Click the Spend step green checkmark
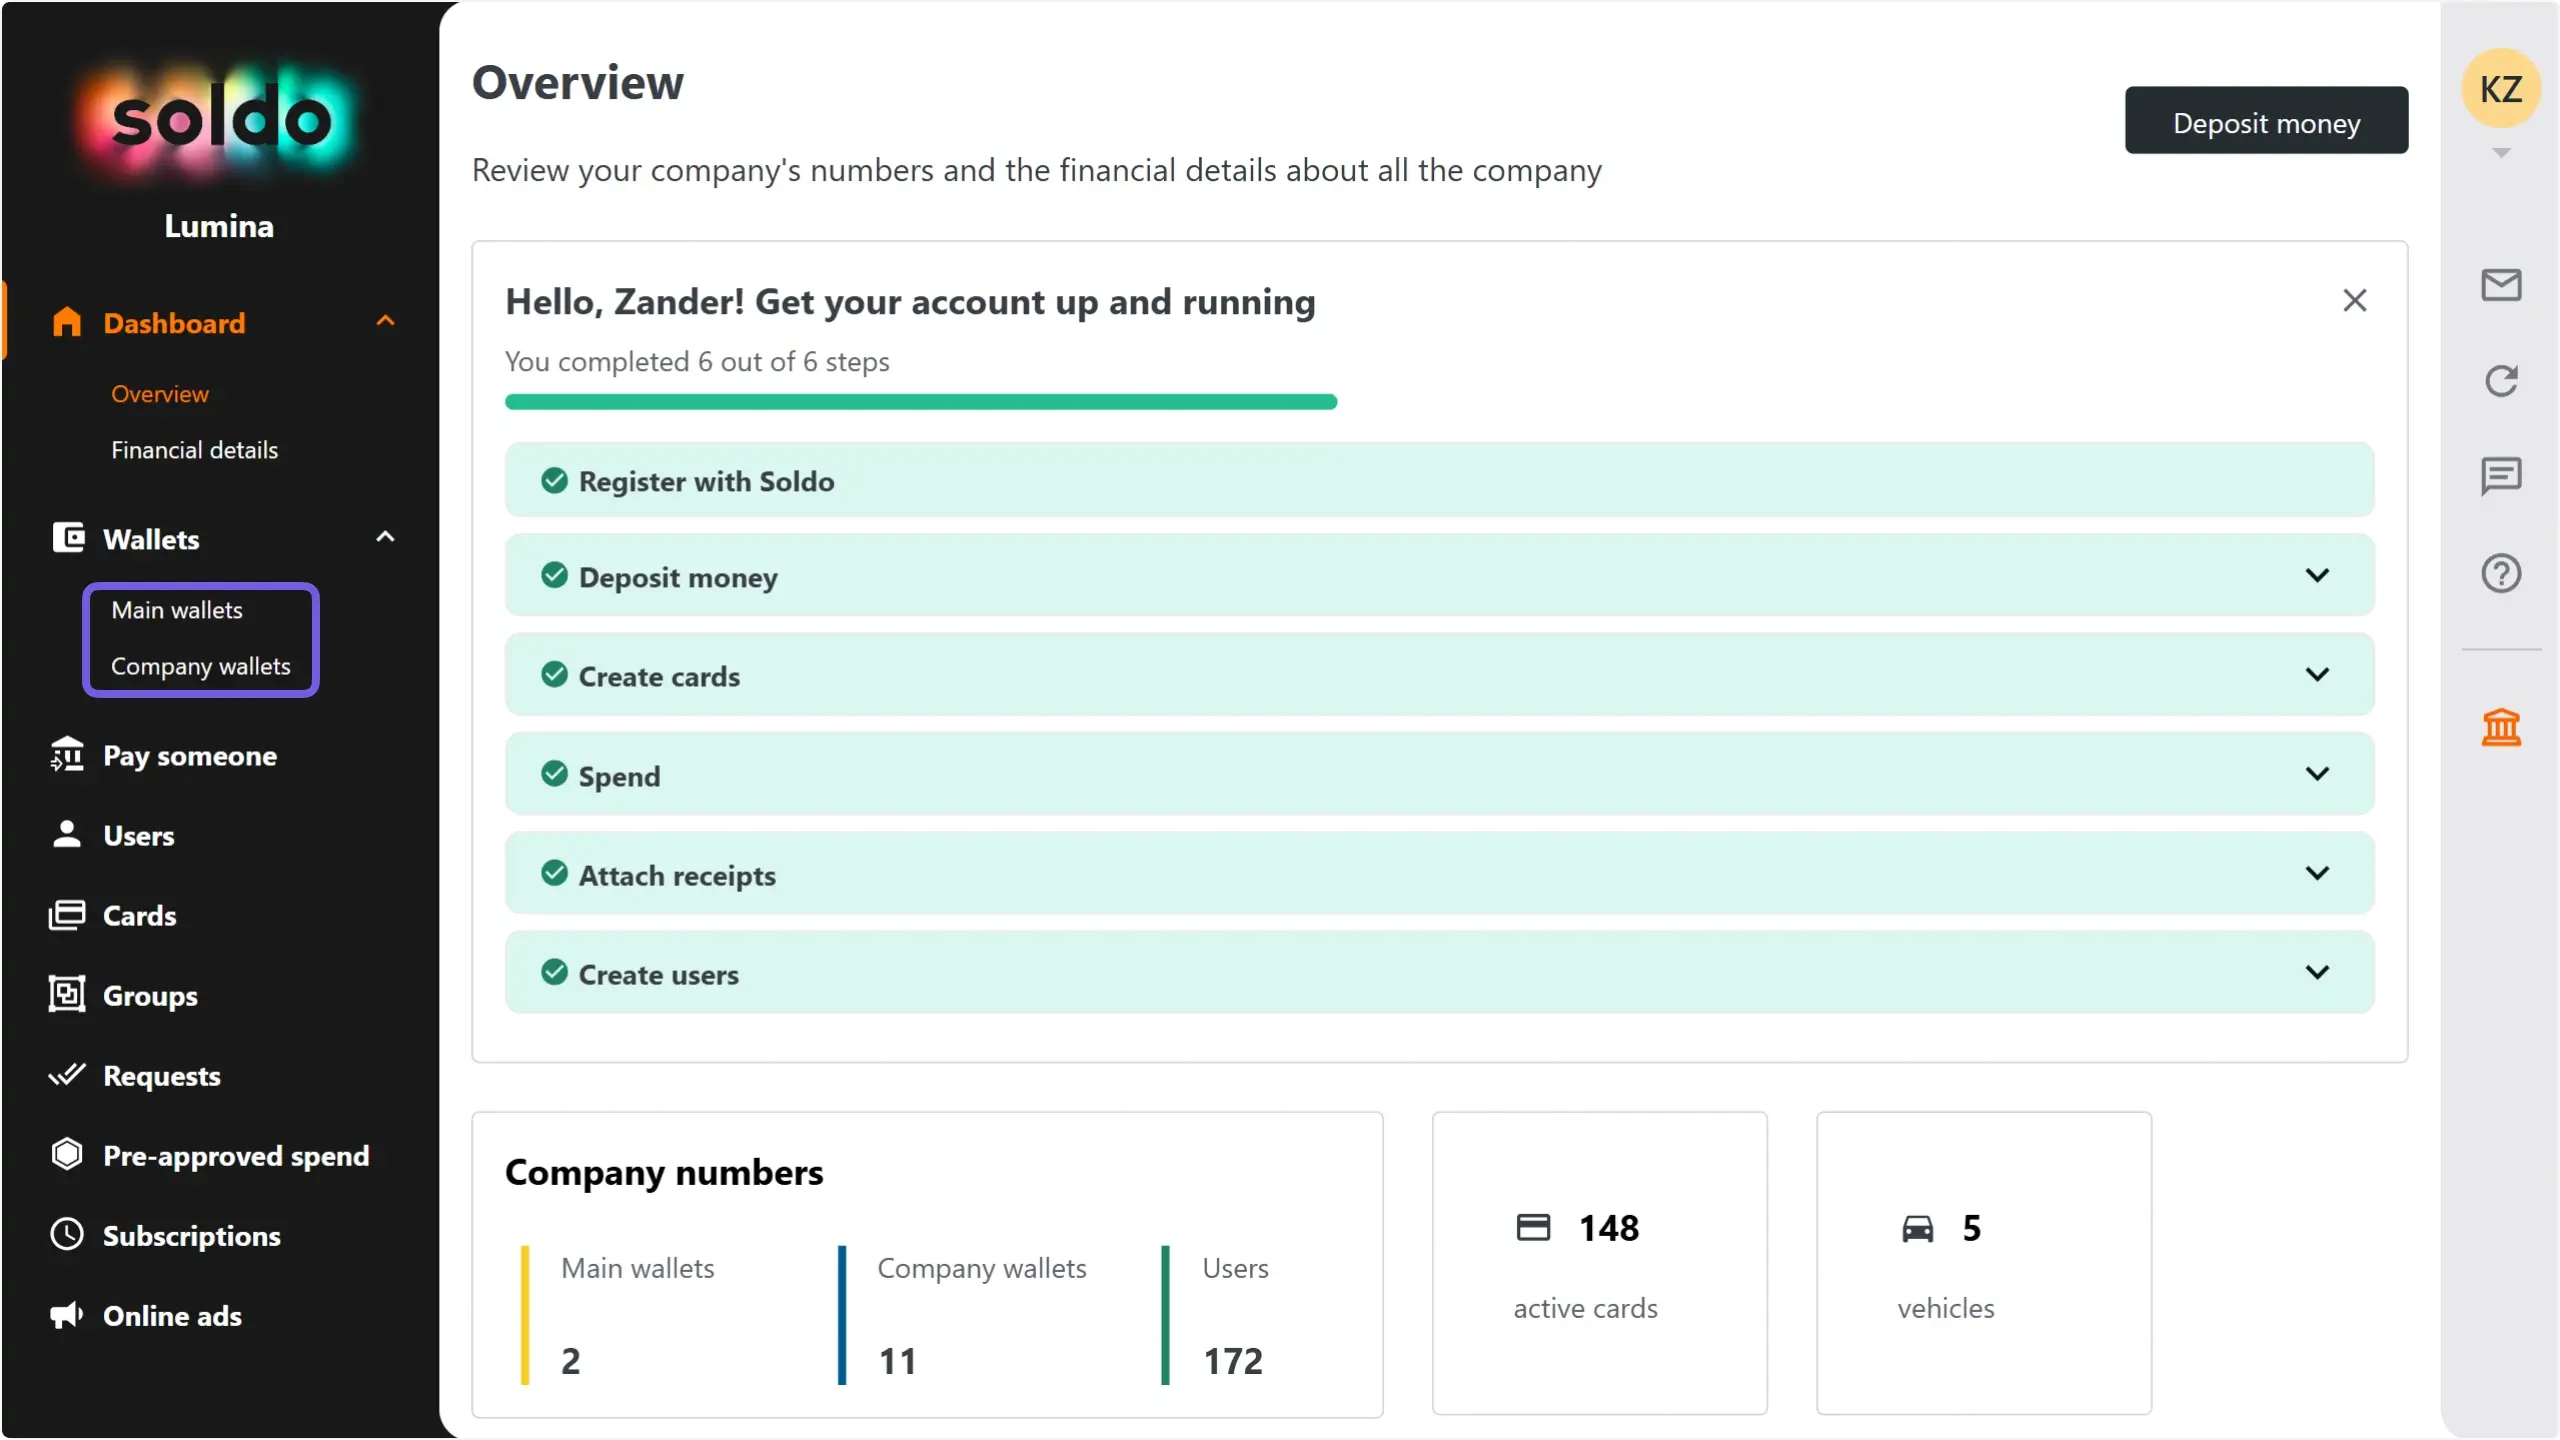 (554, 774)
